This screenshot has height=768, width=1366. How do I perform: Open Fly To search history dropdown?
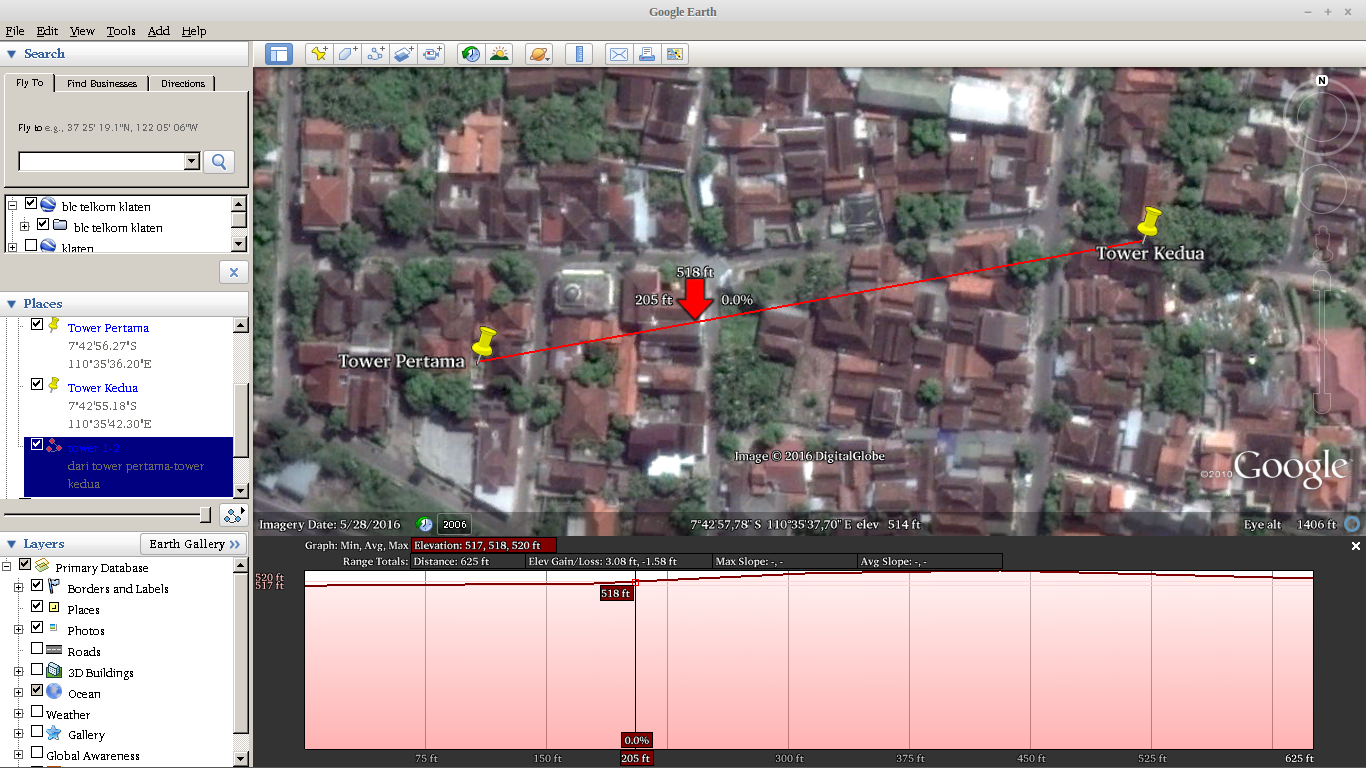pos(192,162)
